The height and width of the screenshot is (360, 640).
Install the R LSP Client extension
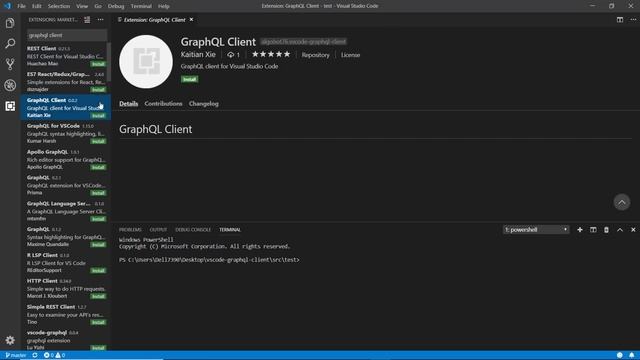(98, 271)
